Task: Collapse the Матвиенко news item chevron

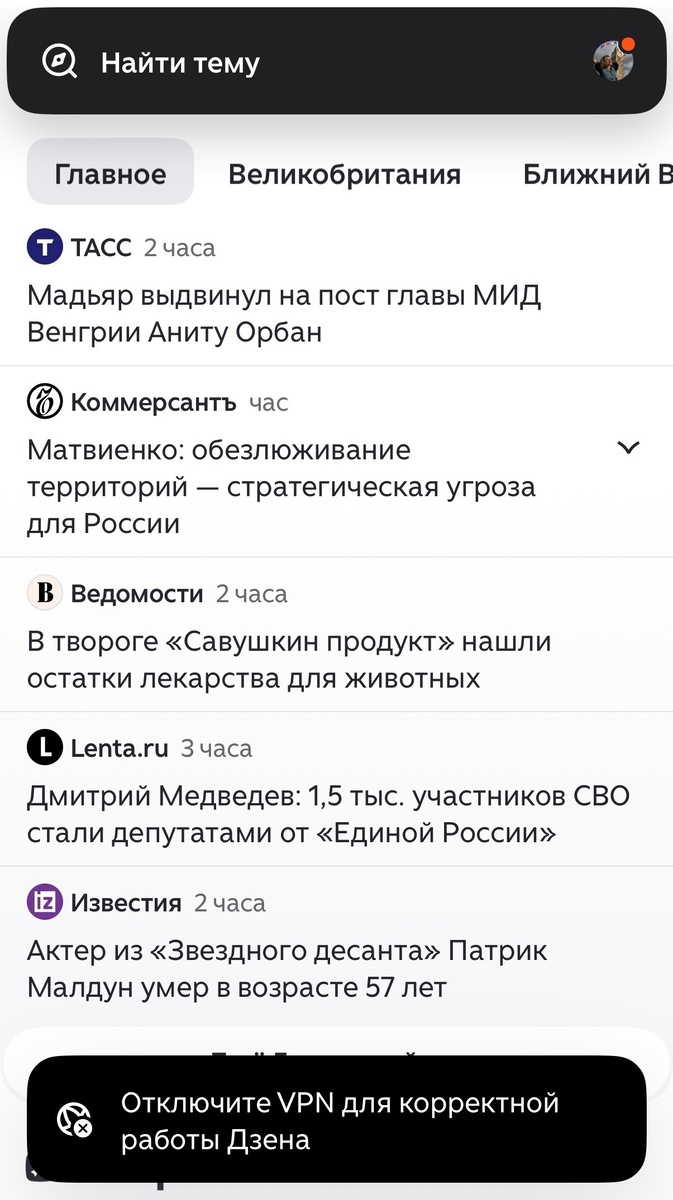Action: coord(628,448)
